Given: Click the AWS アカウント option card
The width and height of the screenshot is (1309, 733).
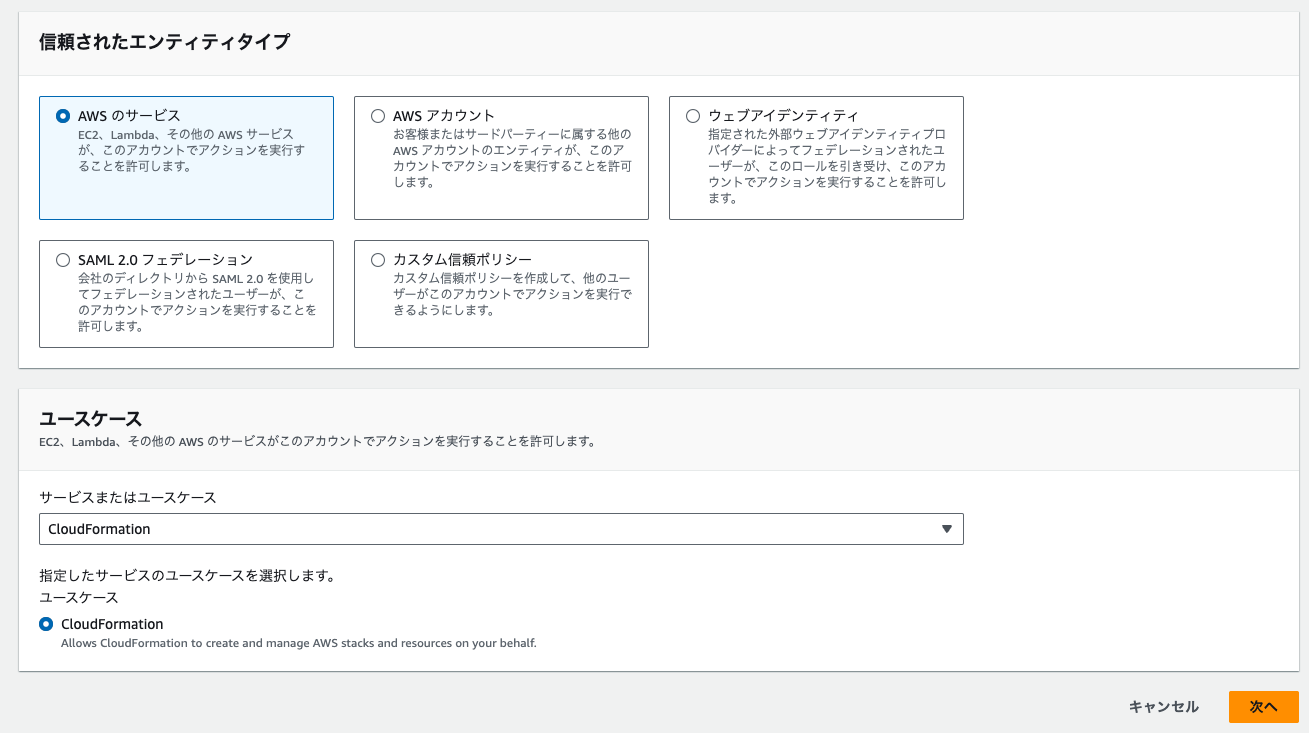Looking at the screenshot, I should tap(500, 157).
